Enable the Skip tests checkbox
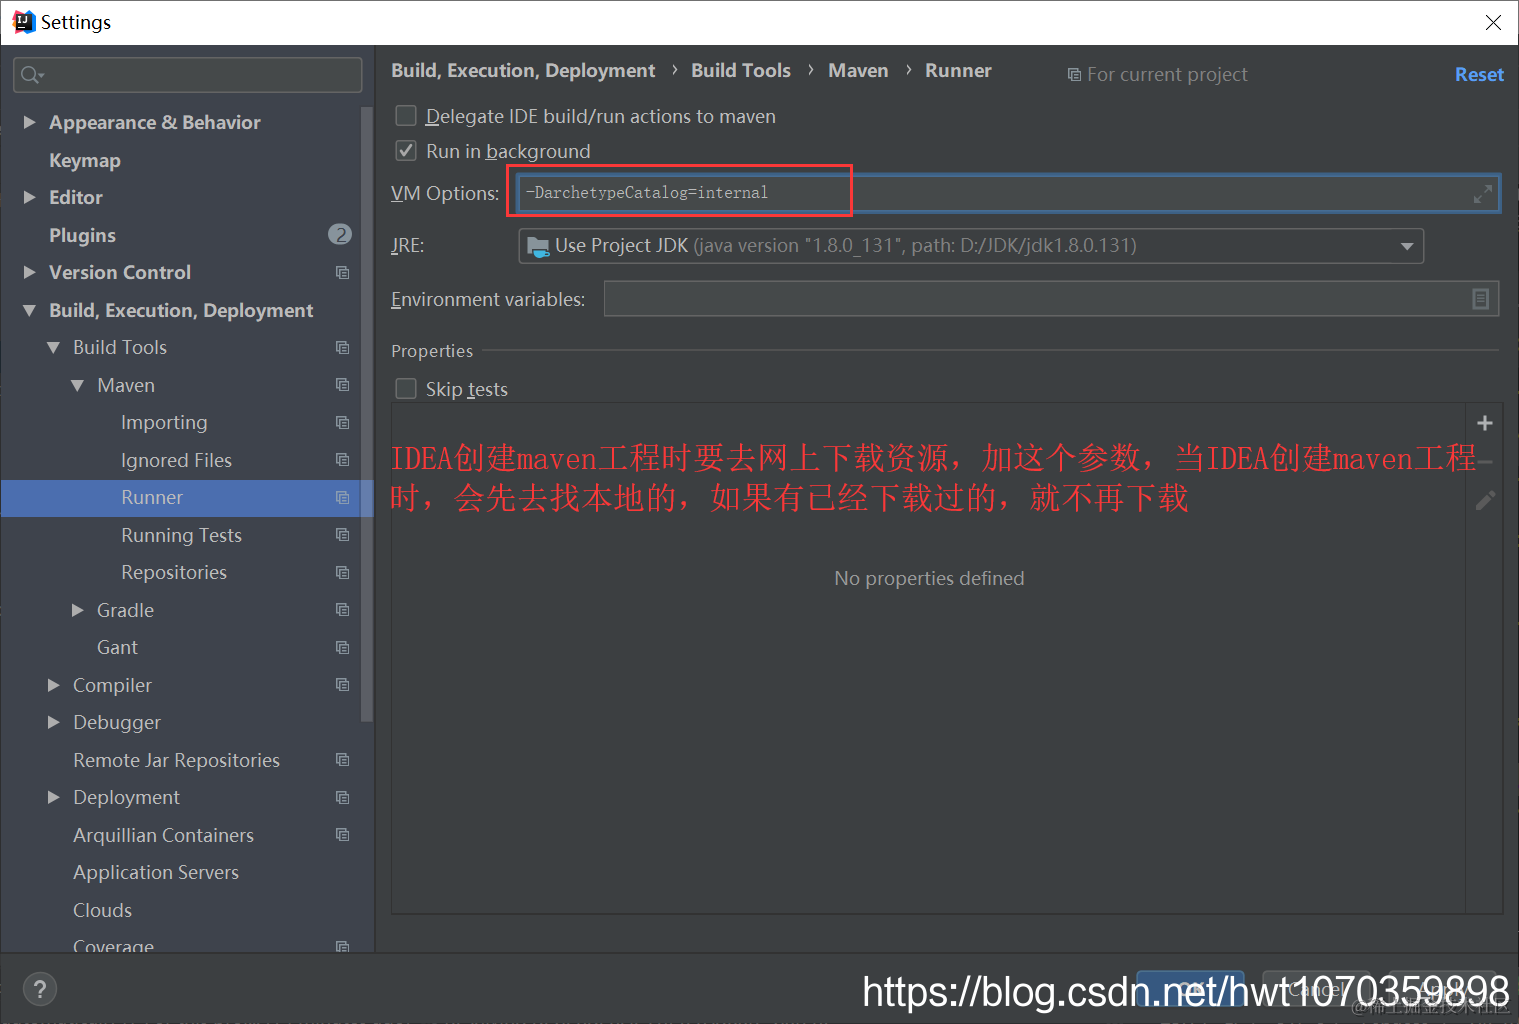 (406, 389)
